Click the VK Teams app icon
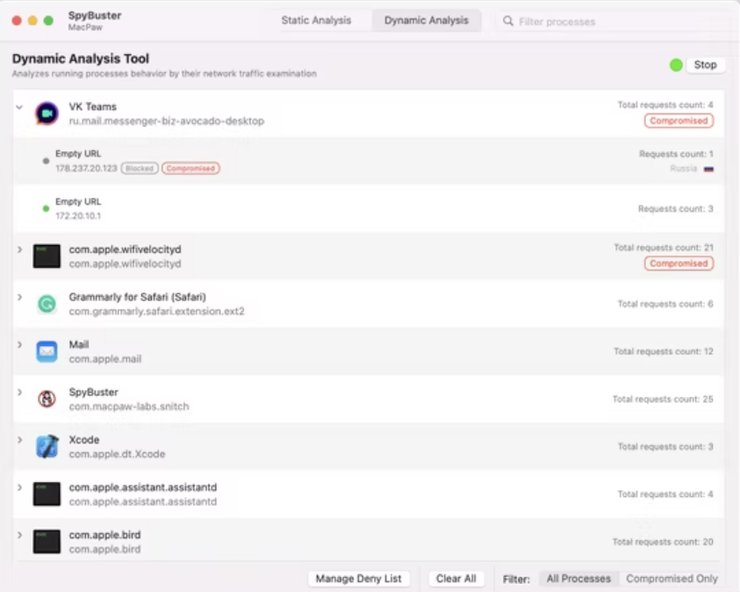The height and width of the screenshot is (592, 740). [47, 113]
